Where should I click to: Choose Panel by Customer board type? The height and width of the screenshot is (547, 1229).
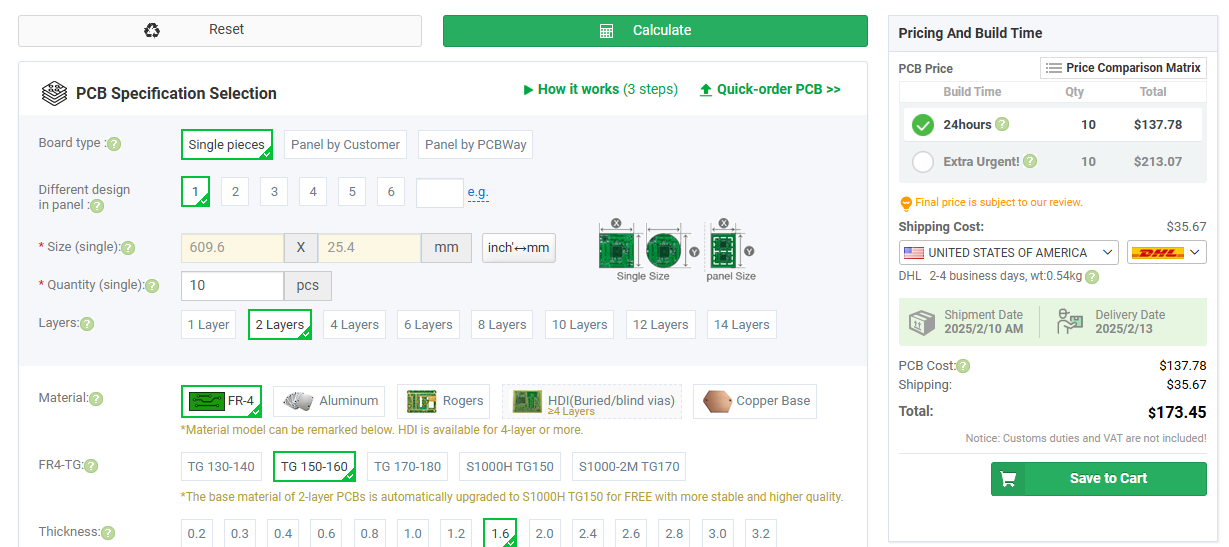pos(345,145)
